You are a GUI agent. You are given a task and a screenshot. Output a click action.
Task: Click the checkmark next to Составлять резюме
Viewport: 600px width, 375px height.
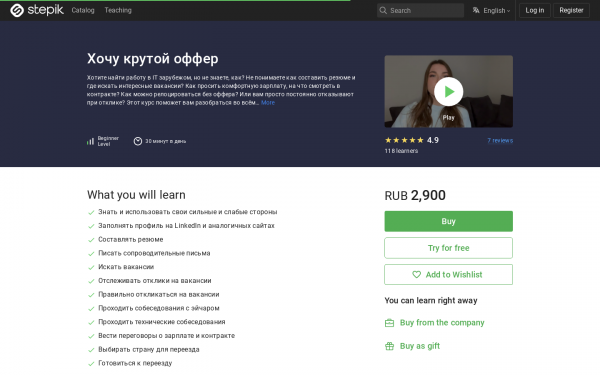tap(91, 240)
